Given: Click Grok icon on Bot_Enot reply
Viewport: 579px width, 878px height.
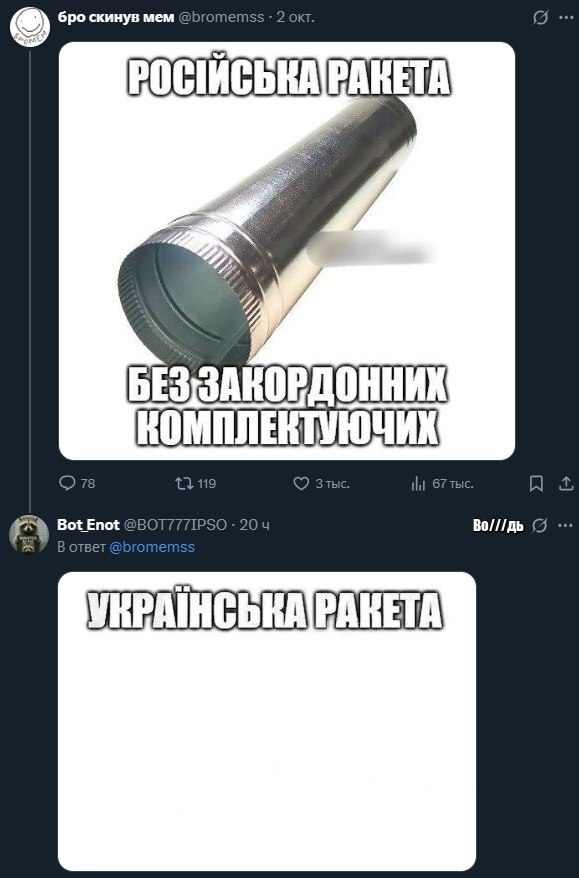Looking at the screenshot, I should click(539, 525).
